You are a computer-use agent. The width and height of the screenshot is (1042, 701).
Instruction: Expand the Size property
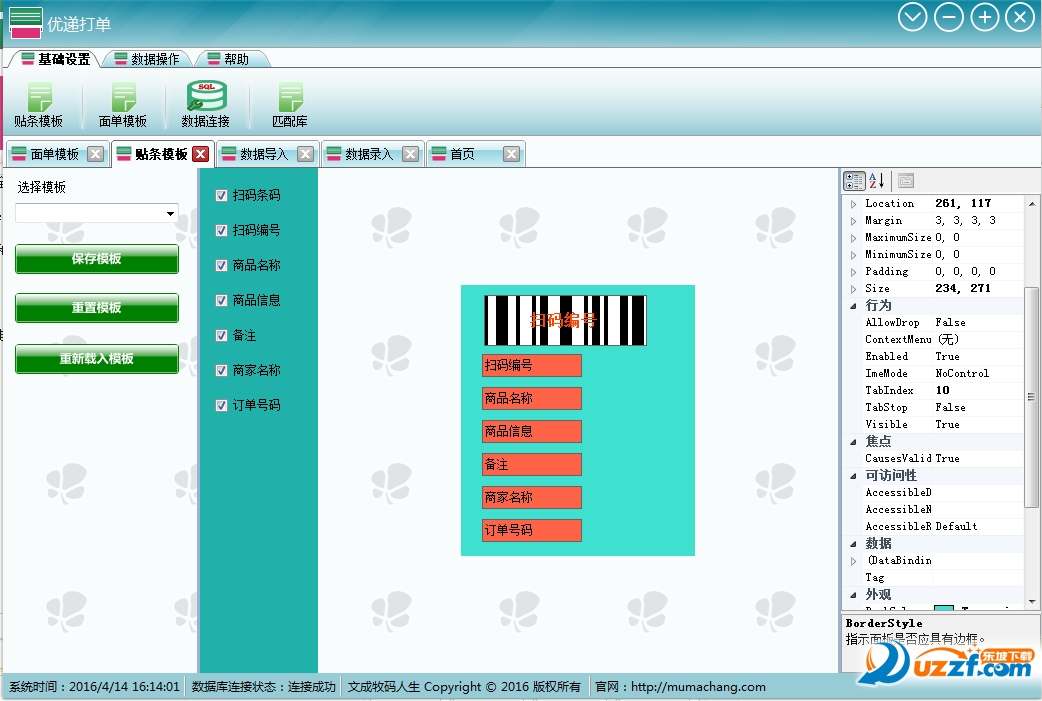point(854,289)
